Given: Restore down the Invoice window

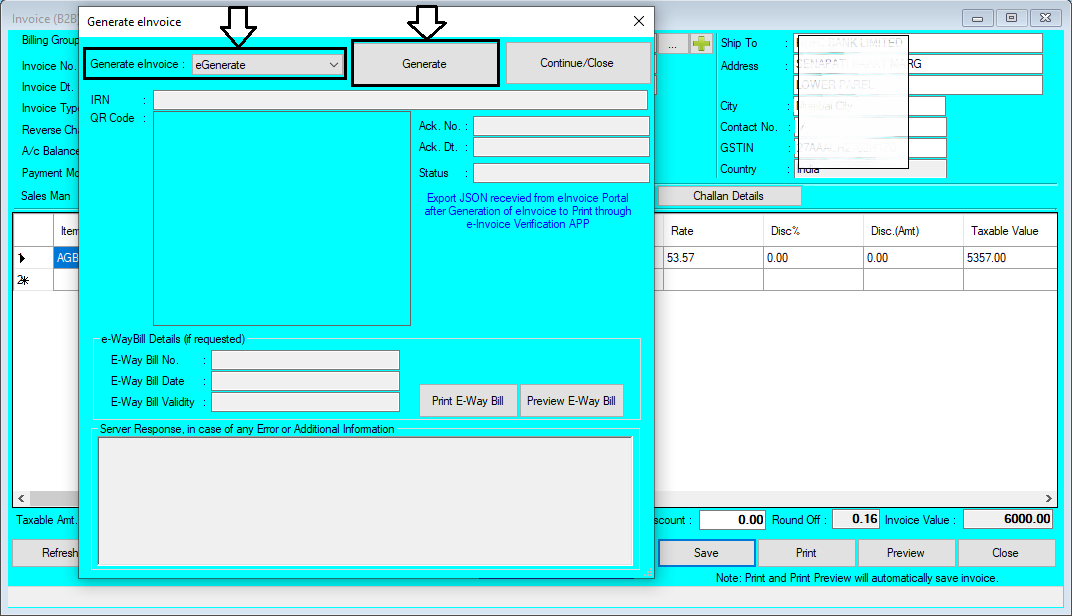Looking at the screenshot, I should [1009, 17].
